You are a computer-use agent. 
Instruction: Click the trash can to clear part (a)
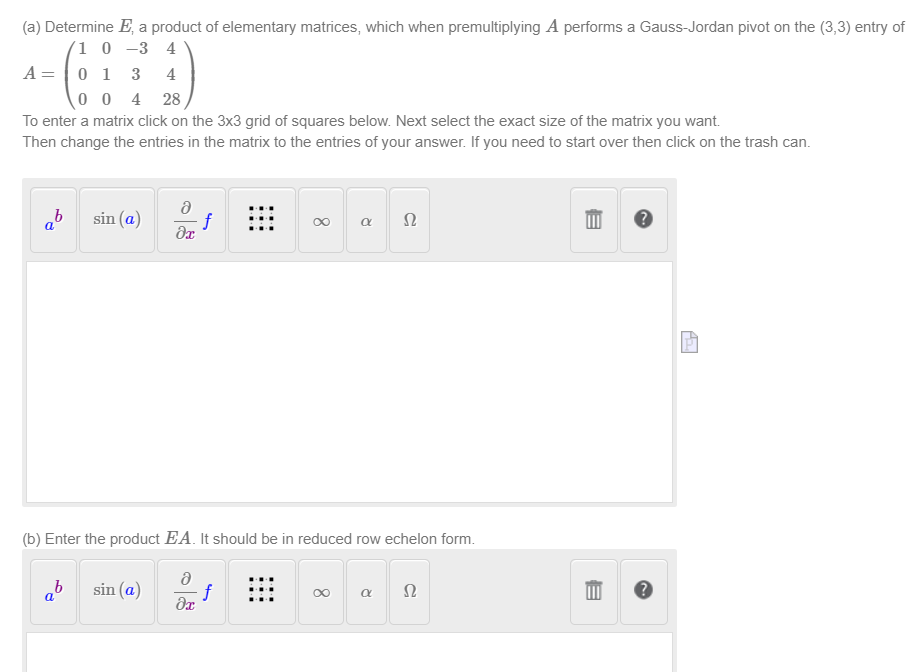[593, 220]
